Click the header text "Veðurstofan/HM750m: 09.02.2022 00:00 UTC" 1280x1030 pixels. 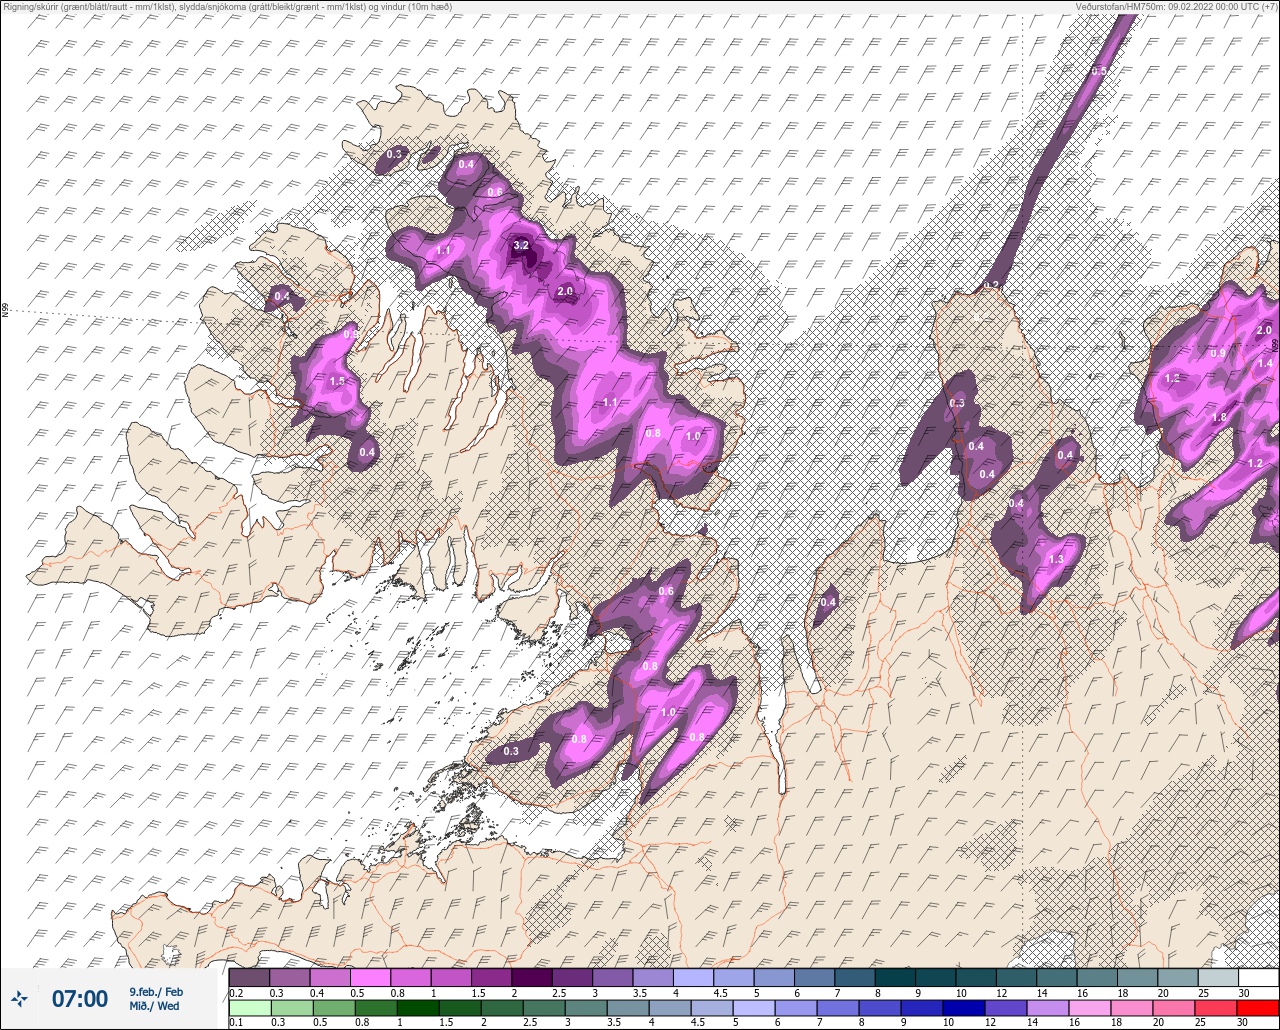tap(1175, 6)
